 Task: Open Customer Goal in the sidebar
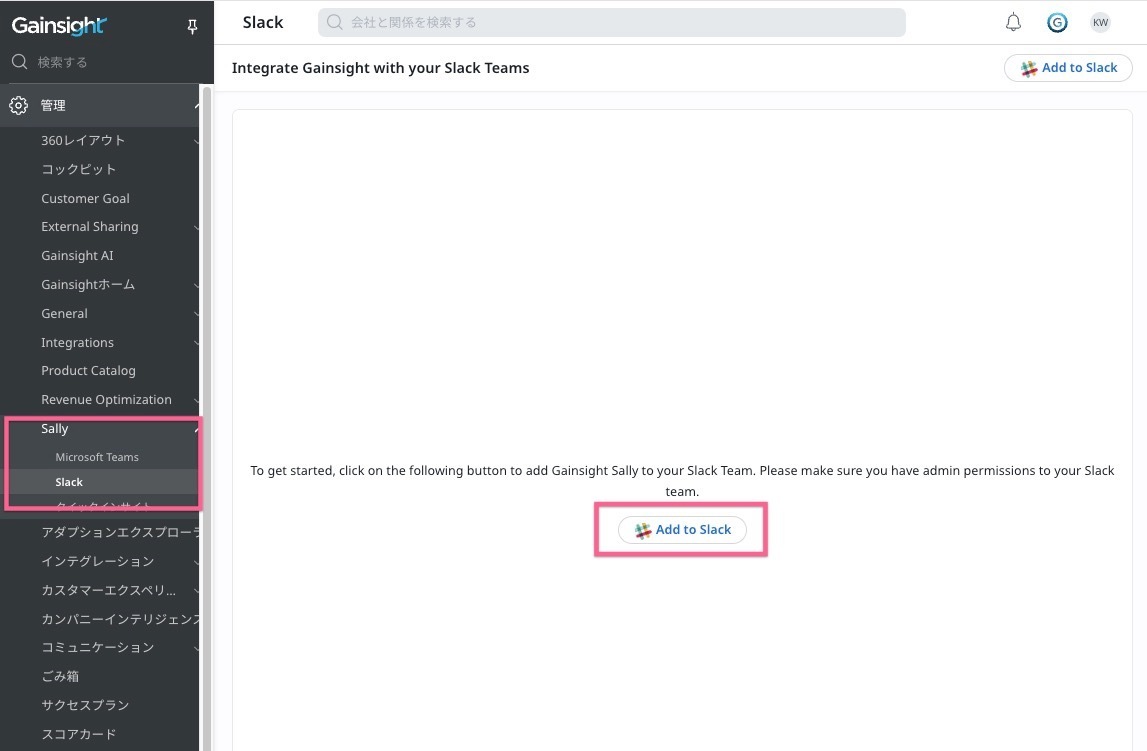pos(85,198)
